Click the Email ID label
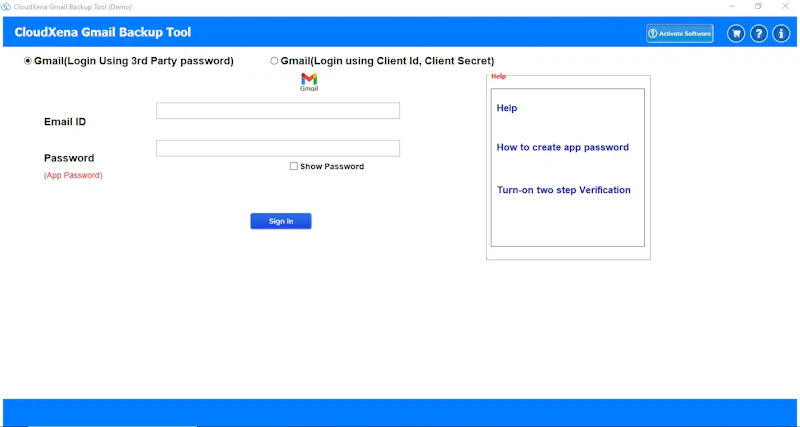This screenshot has height=427, width=800. [65, 122]
